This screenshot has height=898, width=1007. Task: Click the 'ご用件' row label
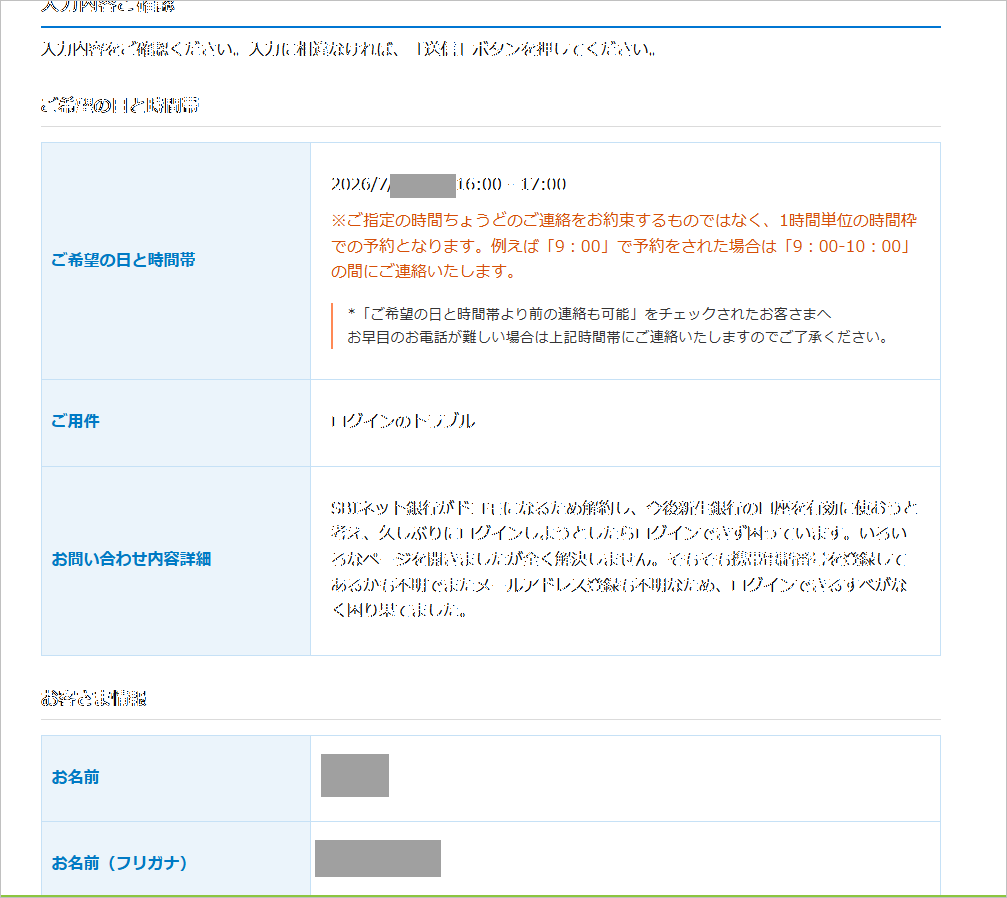pos(75,421)
